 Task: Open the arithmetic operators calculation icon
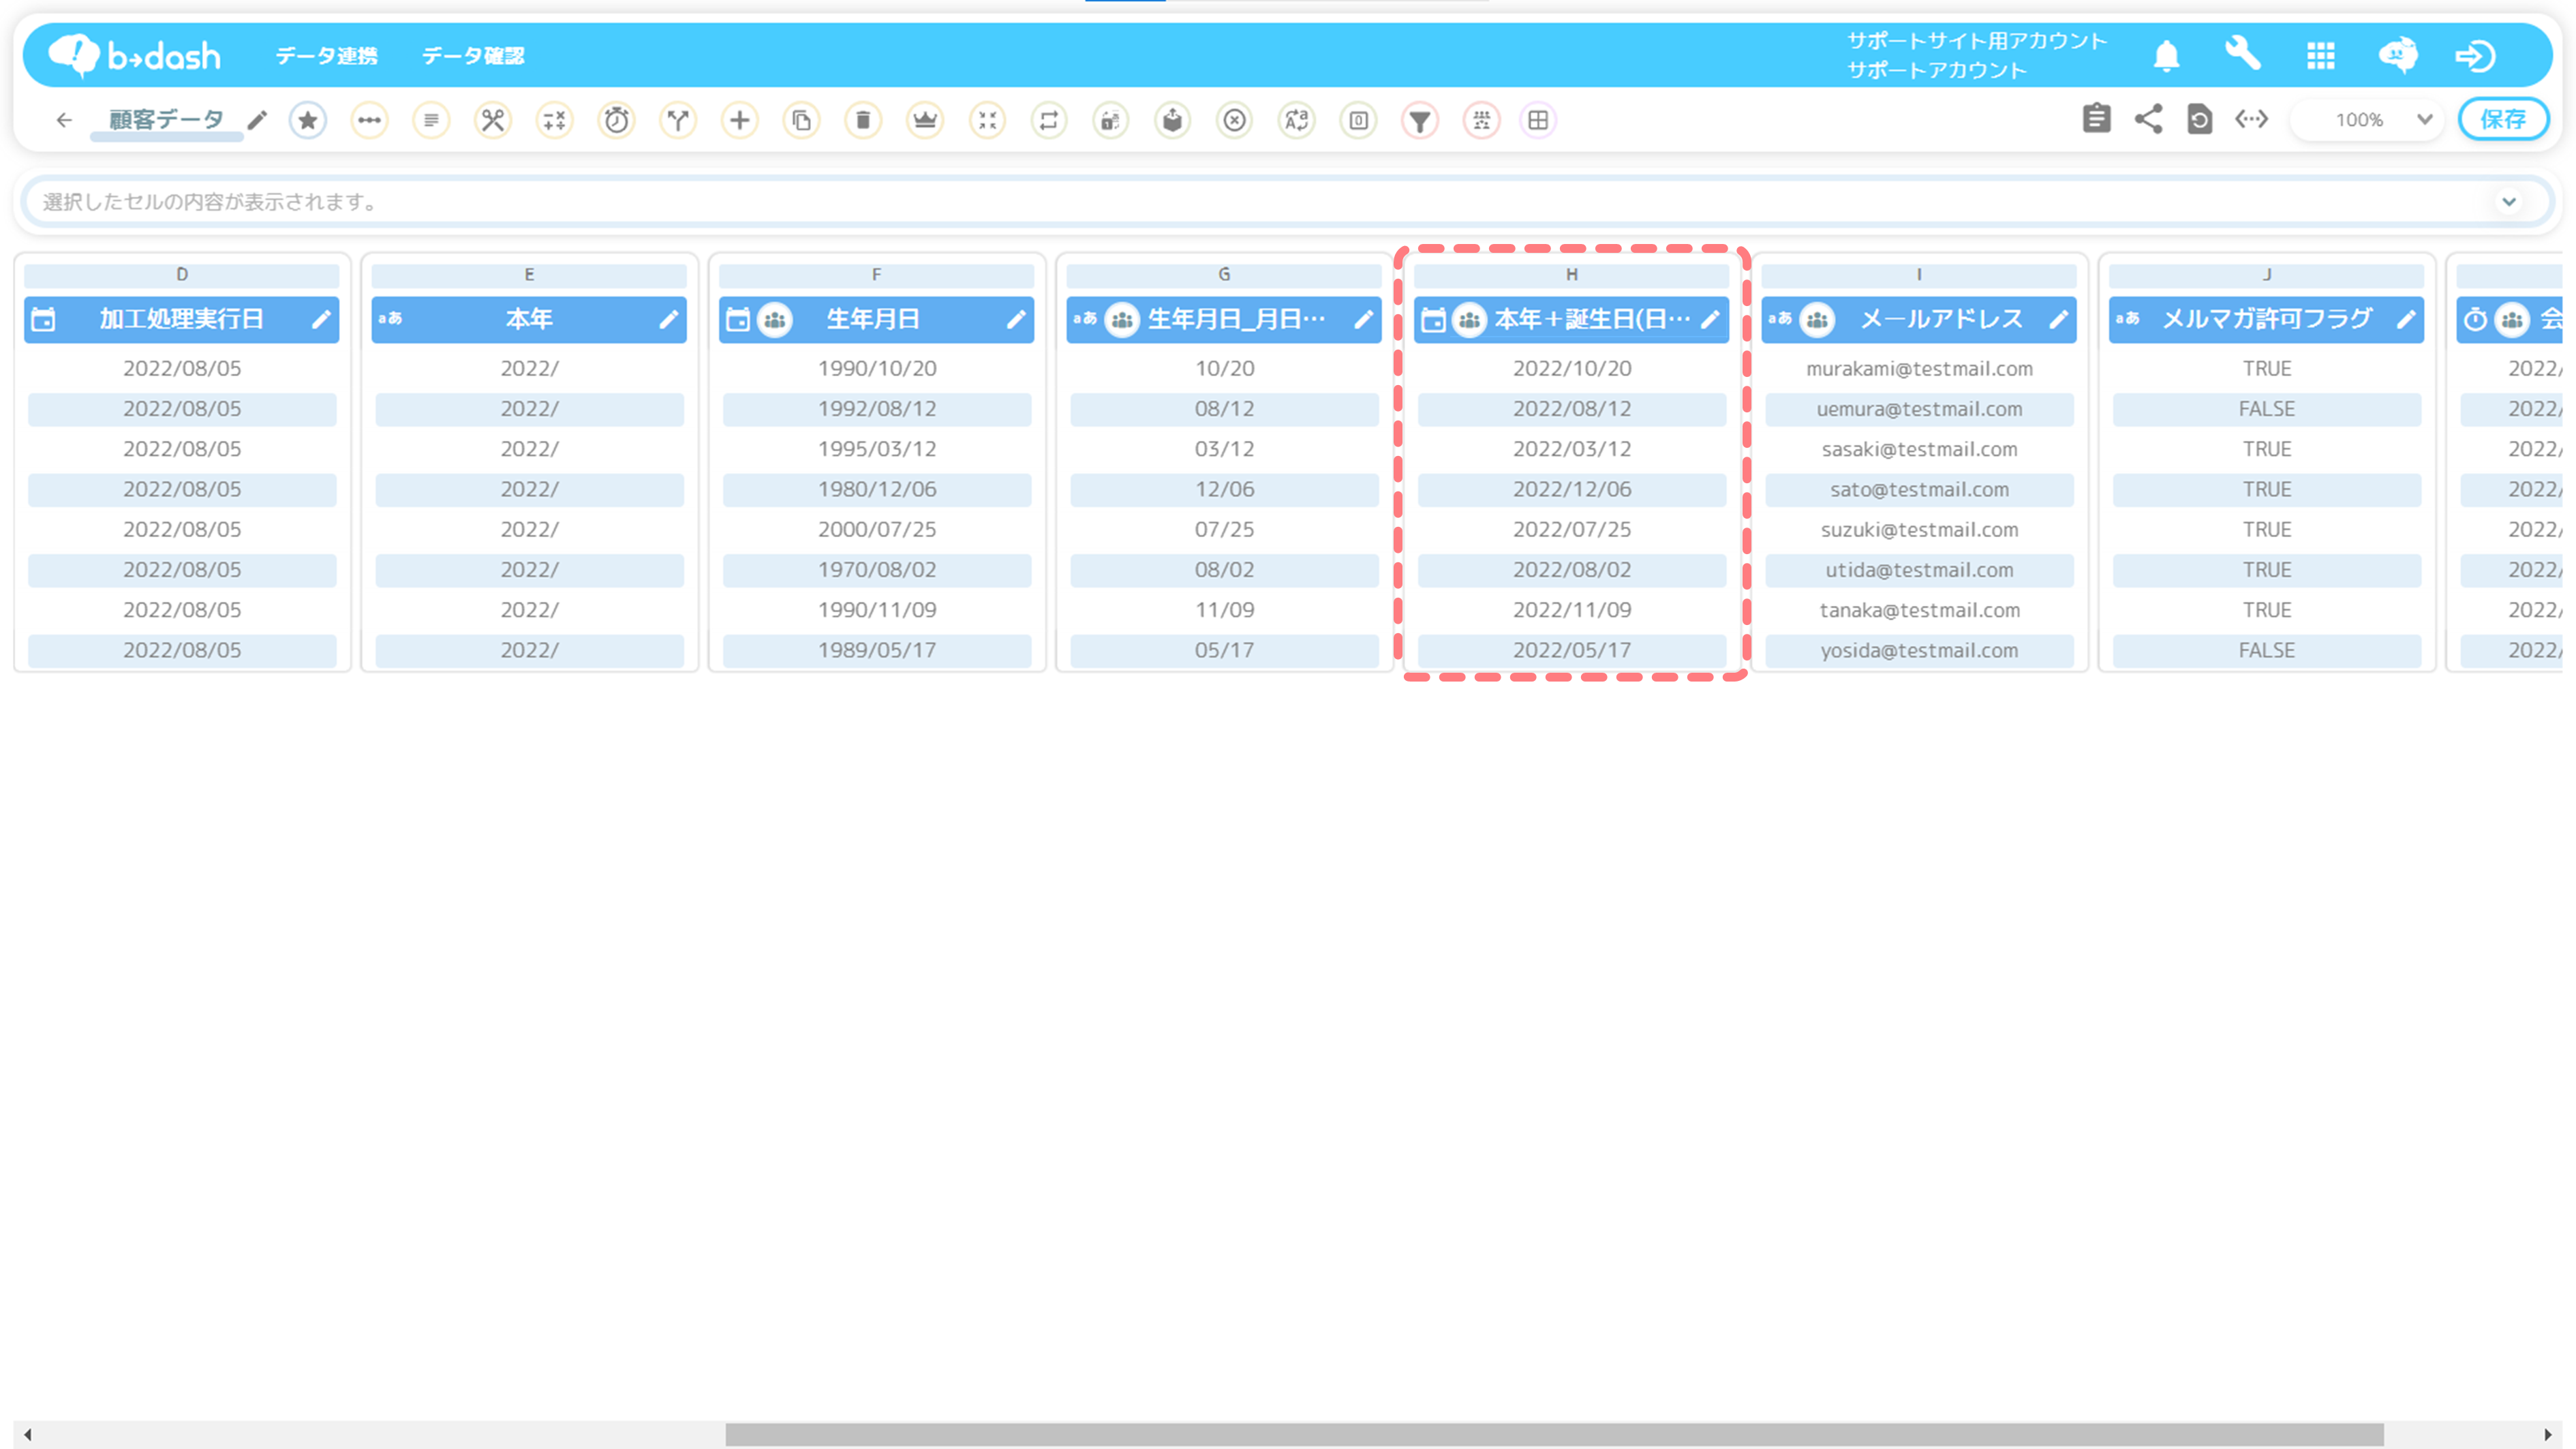click(x=555, y=120)
